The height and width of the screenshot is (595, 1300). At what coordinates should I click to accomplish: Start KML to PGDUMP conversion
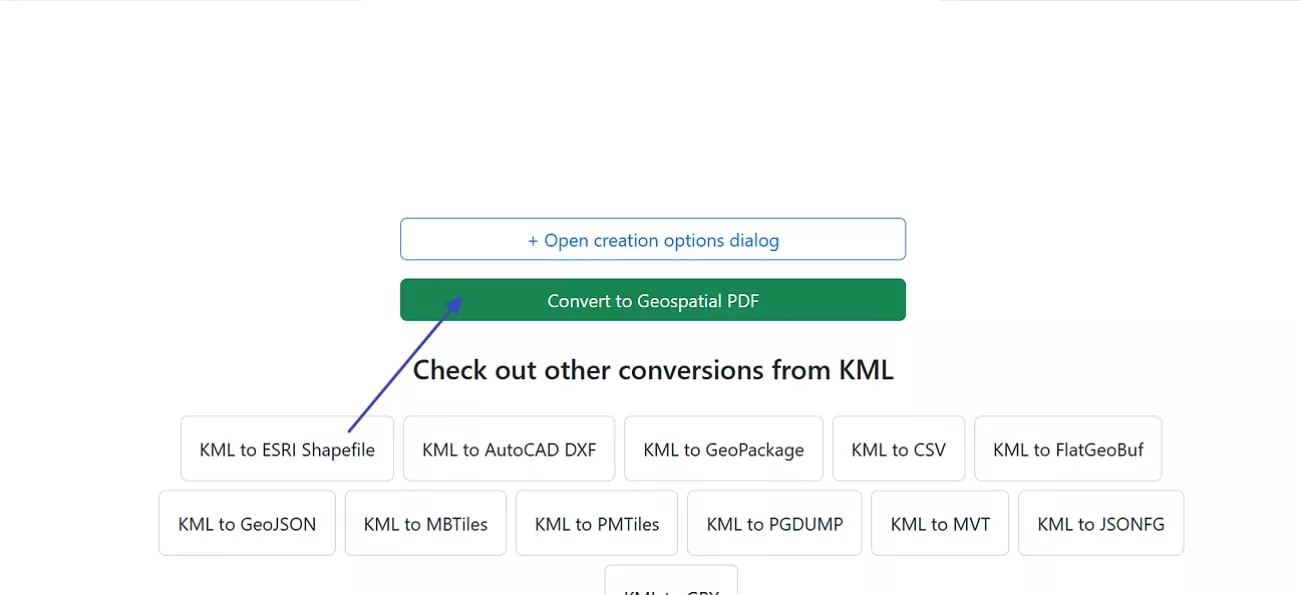774,522
